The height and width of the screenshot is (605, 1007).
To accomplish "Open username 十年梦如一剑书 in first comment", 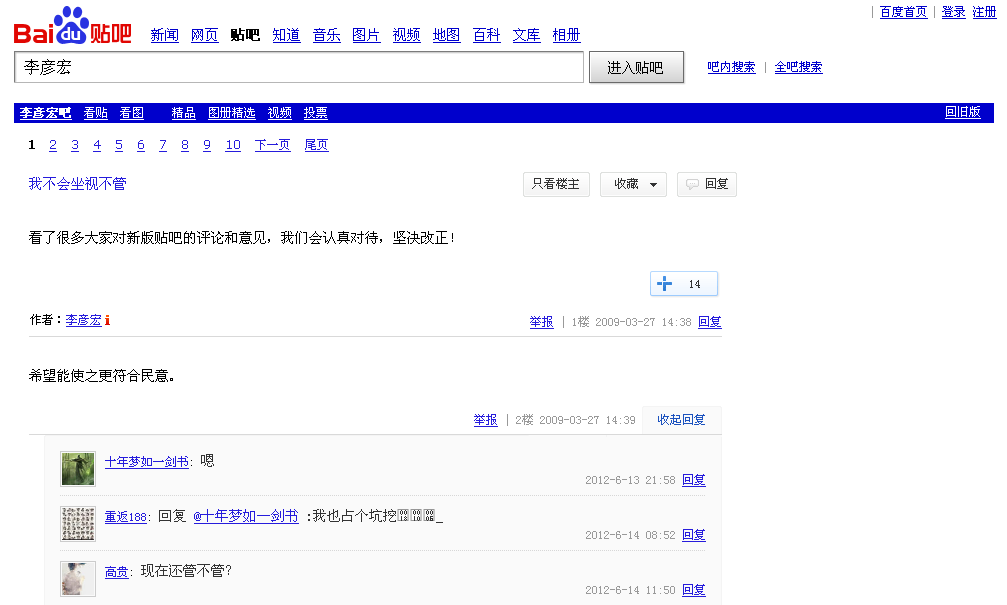I will pos(147,462).
